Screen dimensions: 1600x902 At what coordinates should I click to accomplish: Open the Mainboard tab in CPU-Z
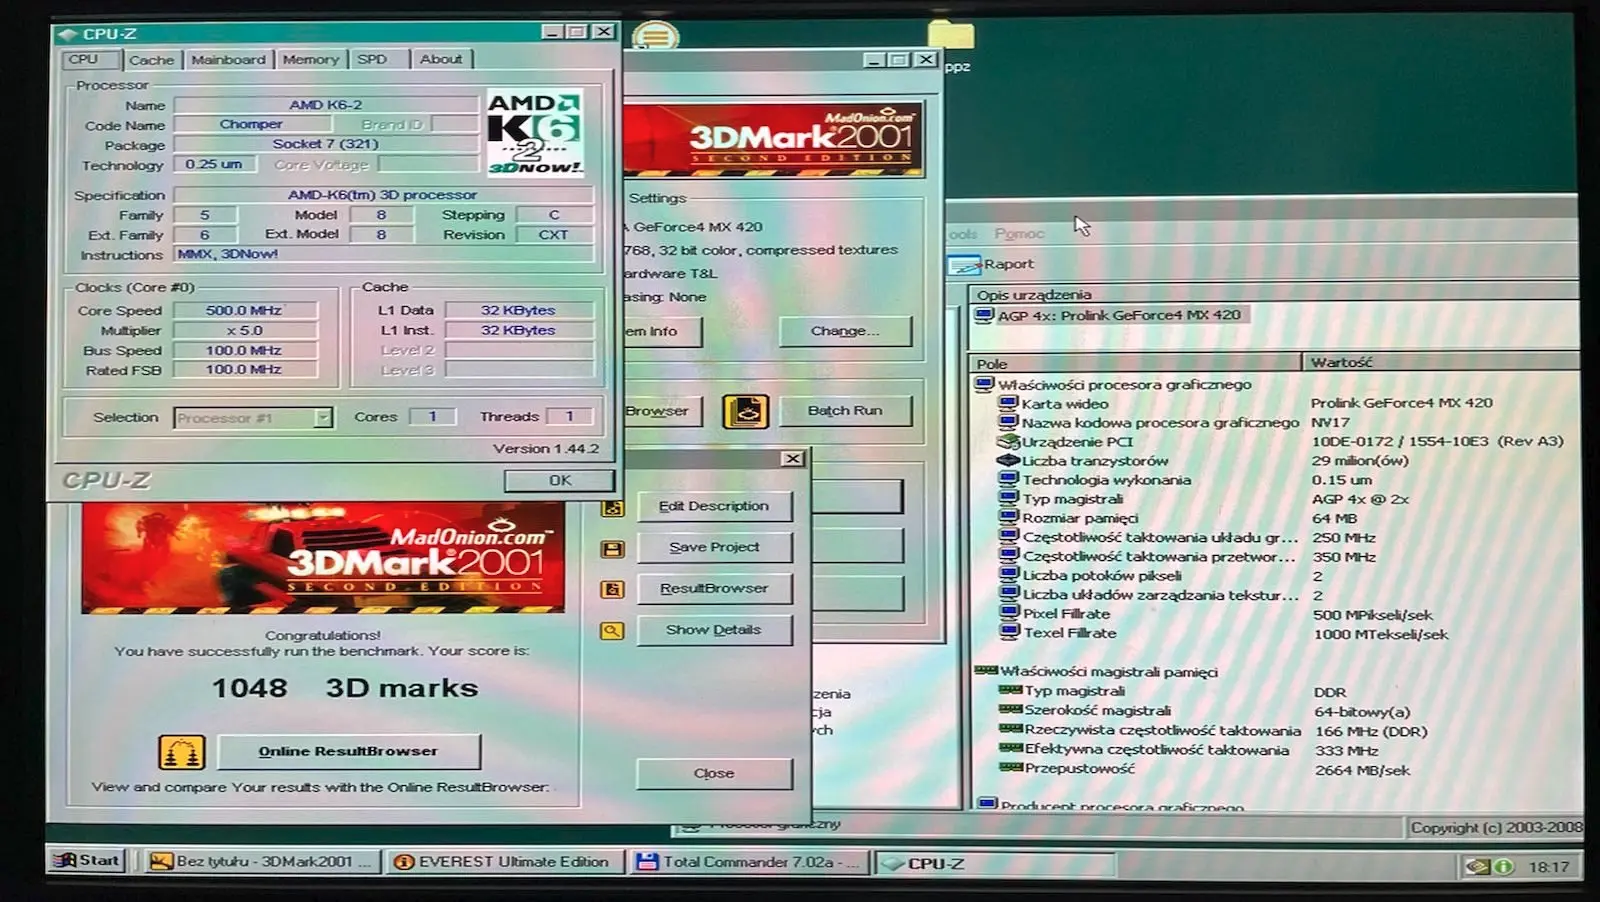[229, 60]
